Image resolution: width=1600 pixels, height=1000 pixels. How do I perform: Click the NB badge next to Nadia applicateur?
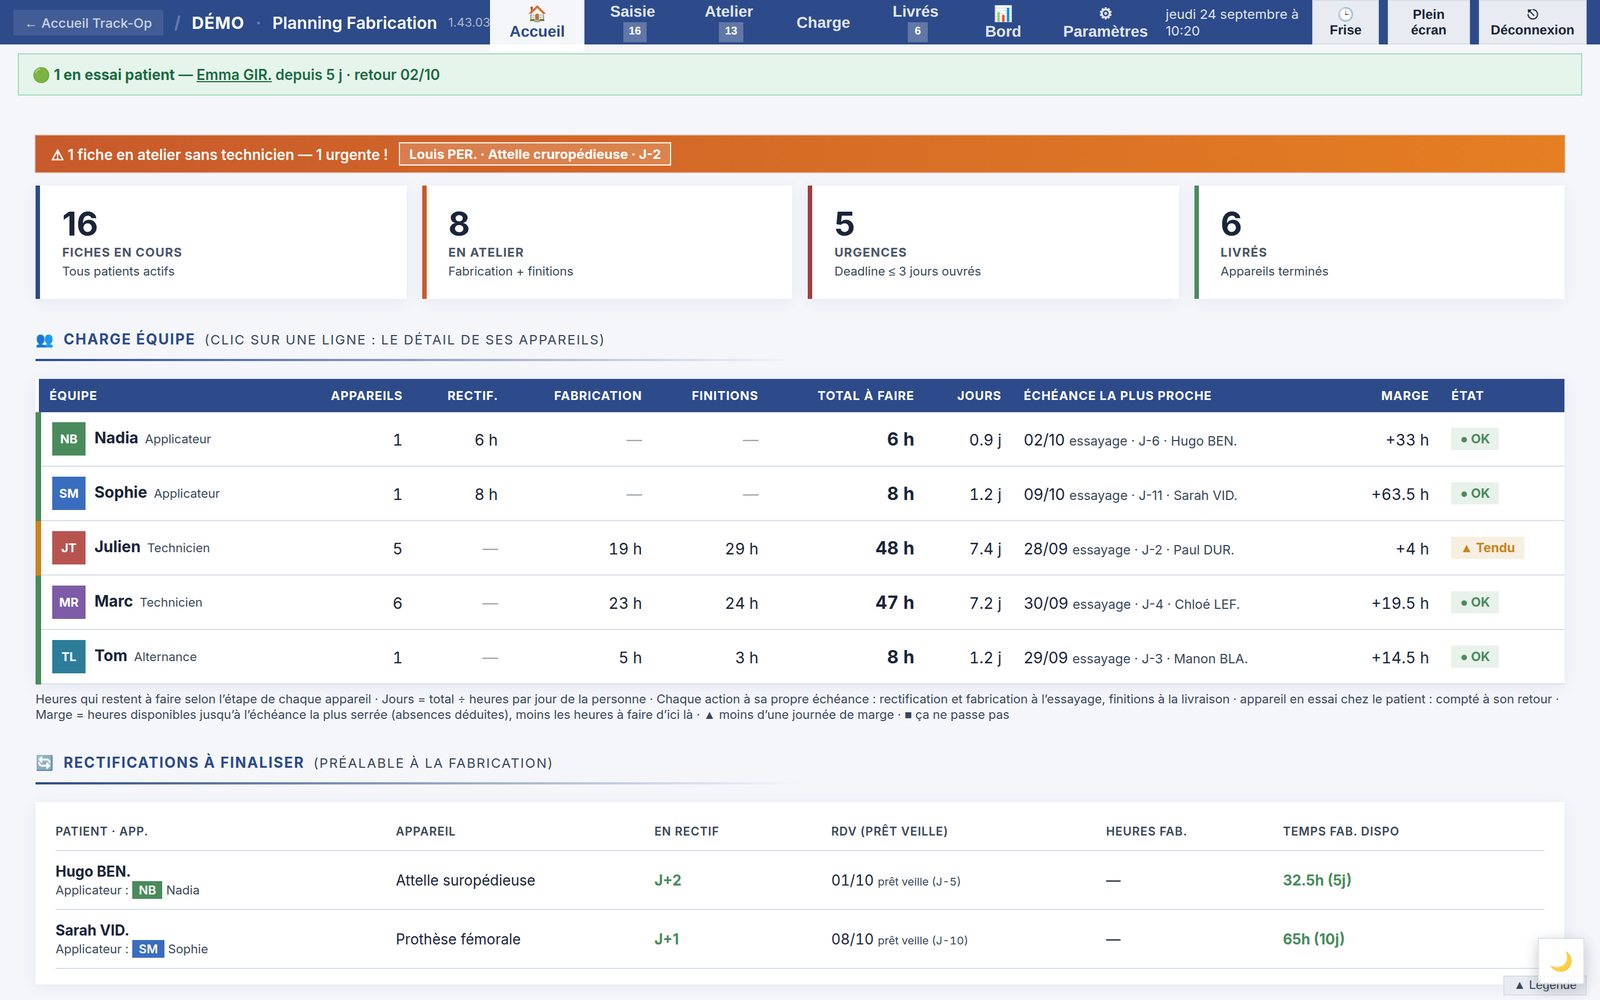147,890
